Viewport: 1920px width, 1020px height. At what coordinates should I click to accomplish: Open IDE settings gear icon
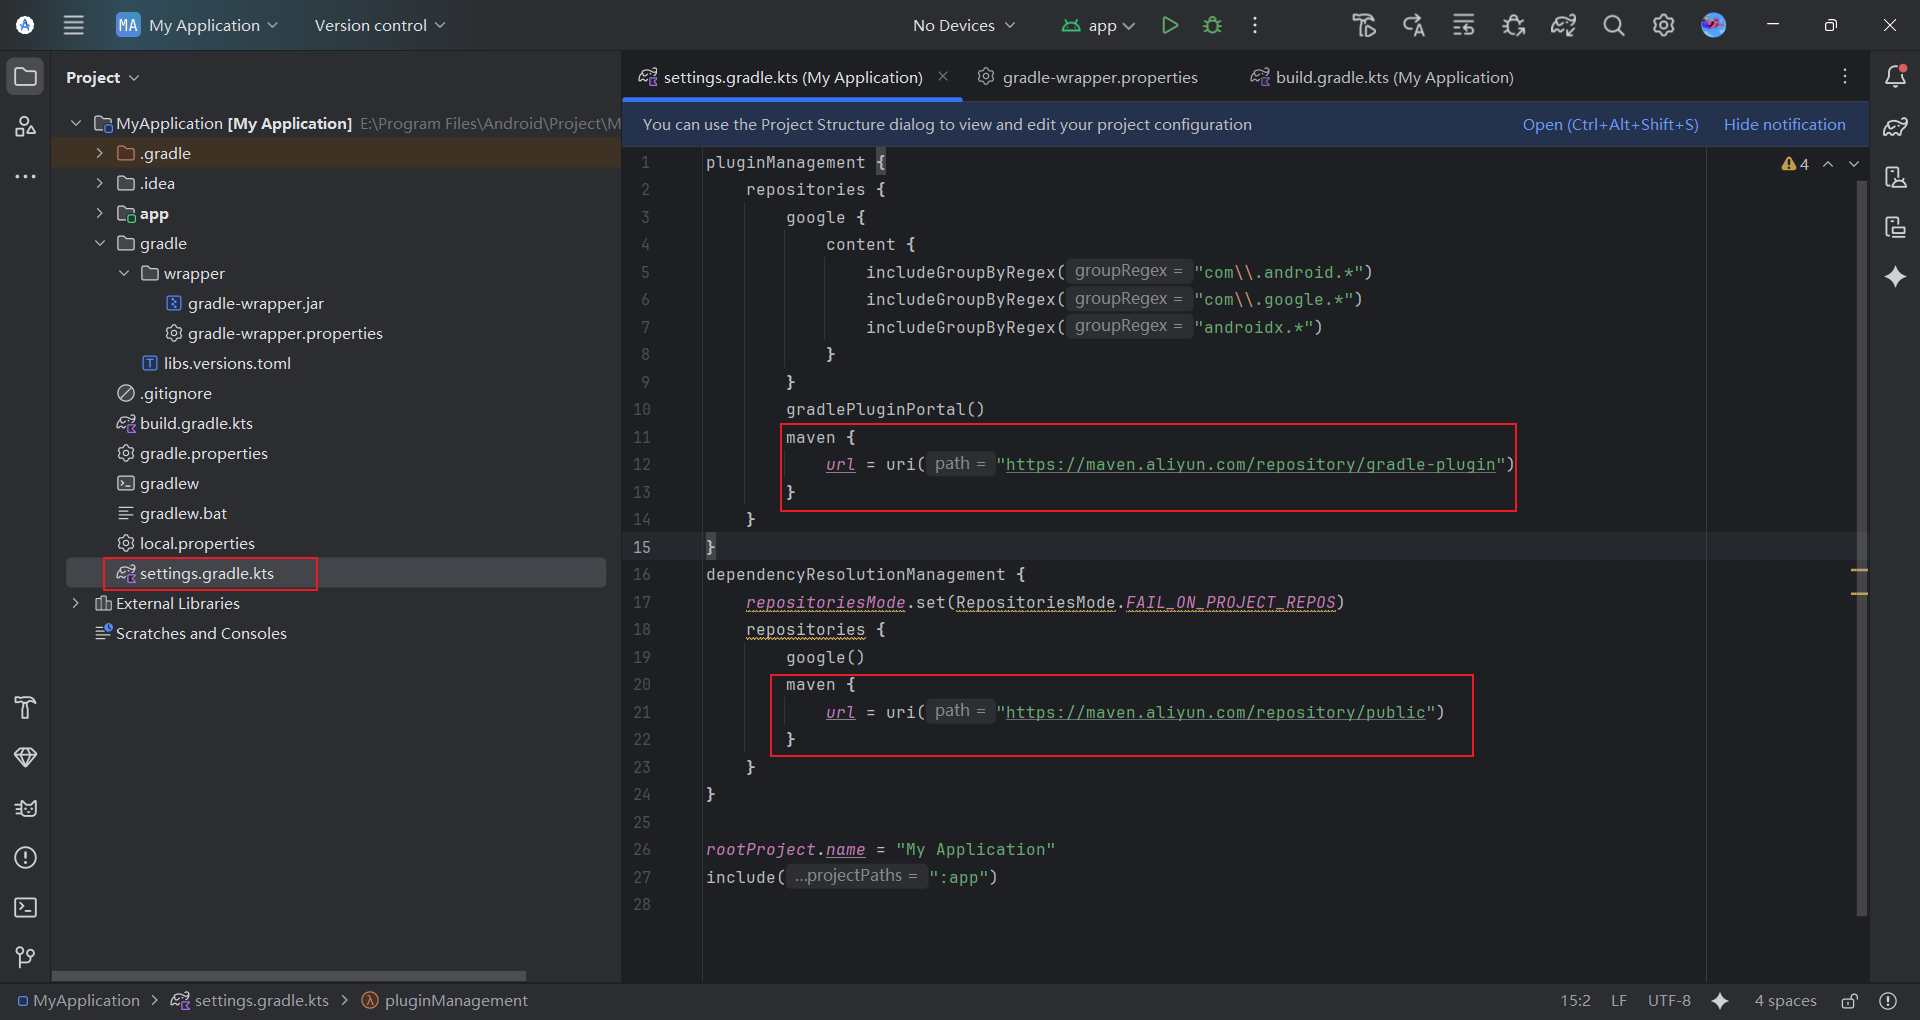click(x=1663, y=25)
